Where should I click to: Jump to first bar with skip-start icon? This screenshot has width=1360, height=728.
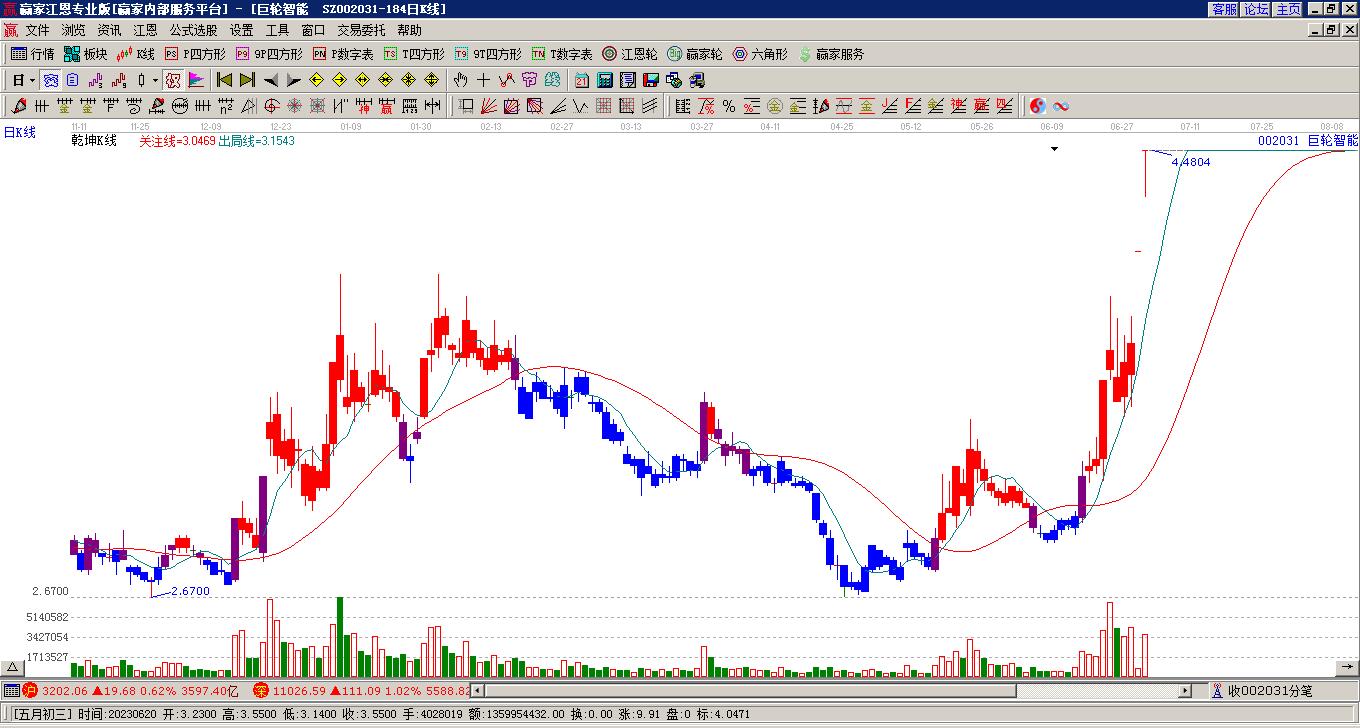coord(225,80)
